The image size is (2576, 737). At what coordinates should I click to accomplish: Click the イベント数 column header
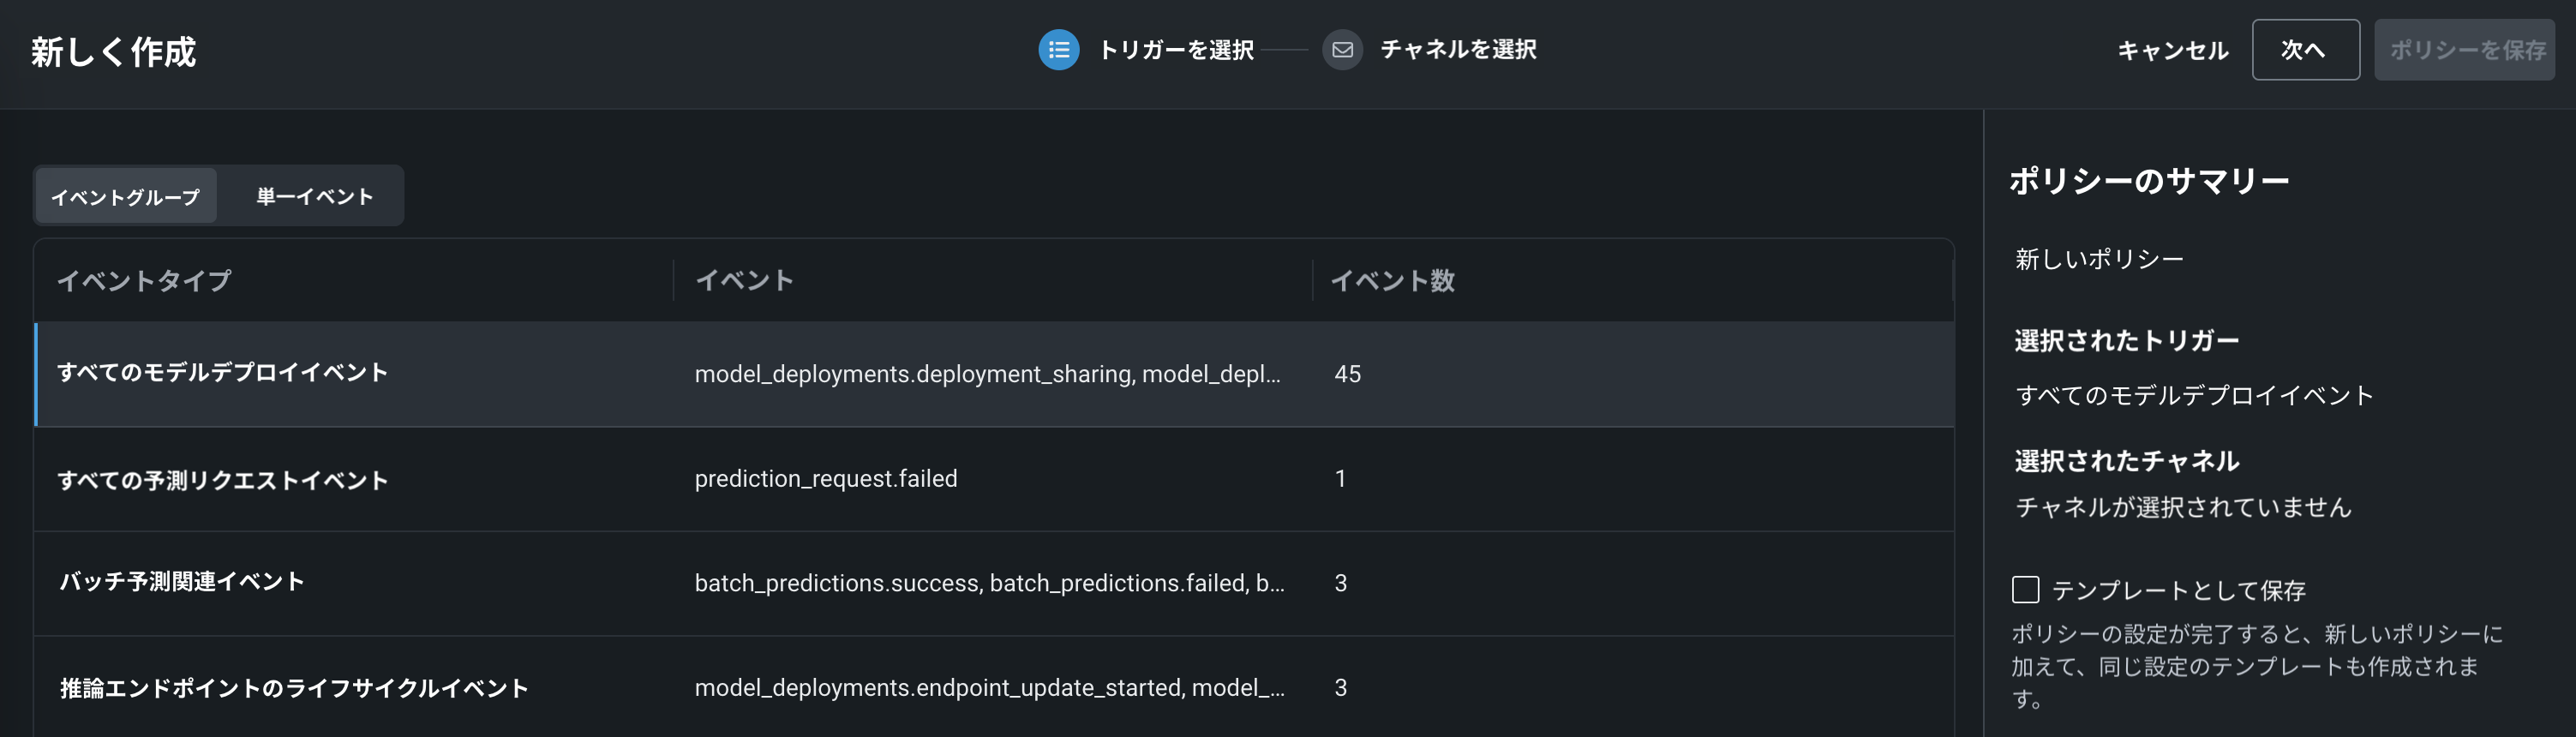[x=1392, y=281]
